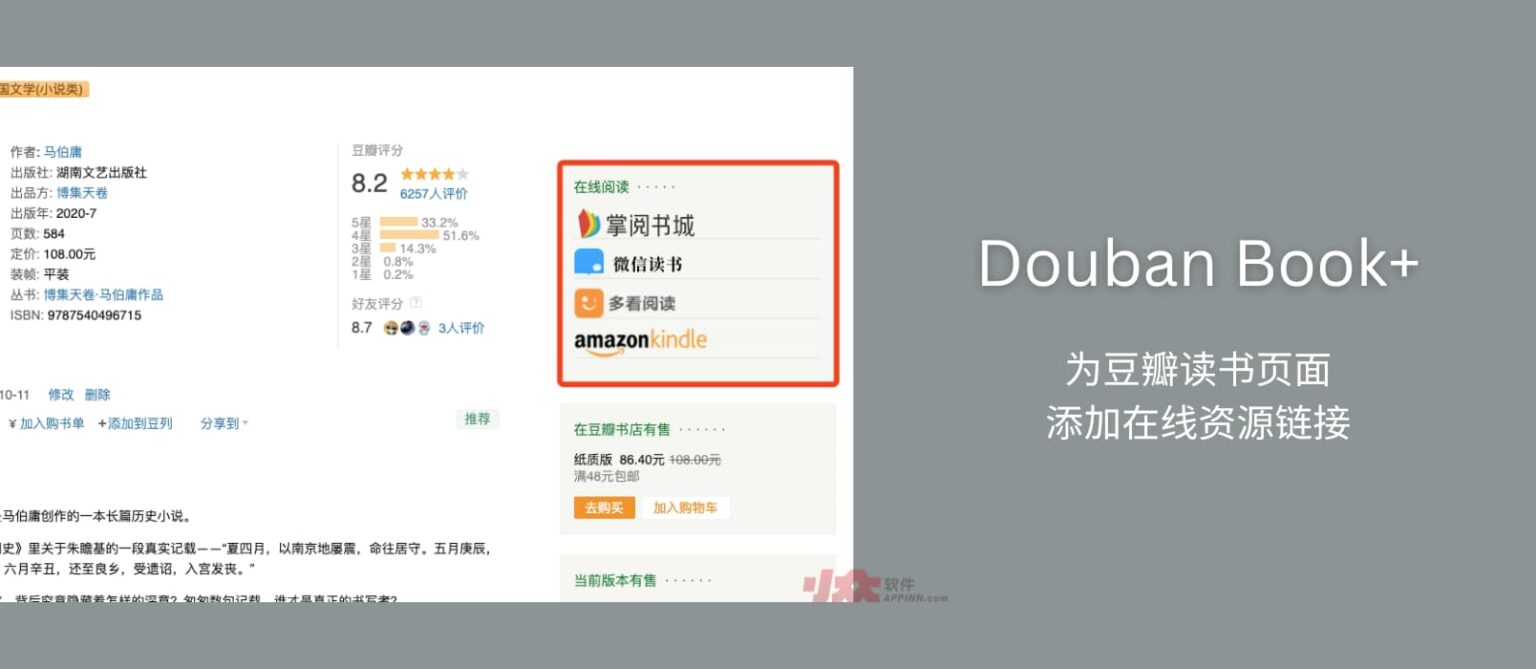
Task: Click the gray fifth star in the rating
Action: (464, 175)
